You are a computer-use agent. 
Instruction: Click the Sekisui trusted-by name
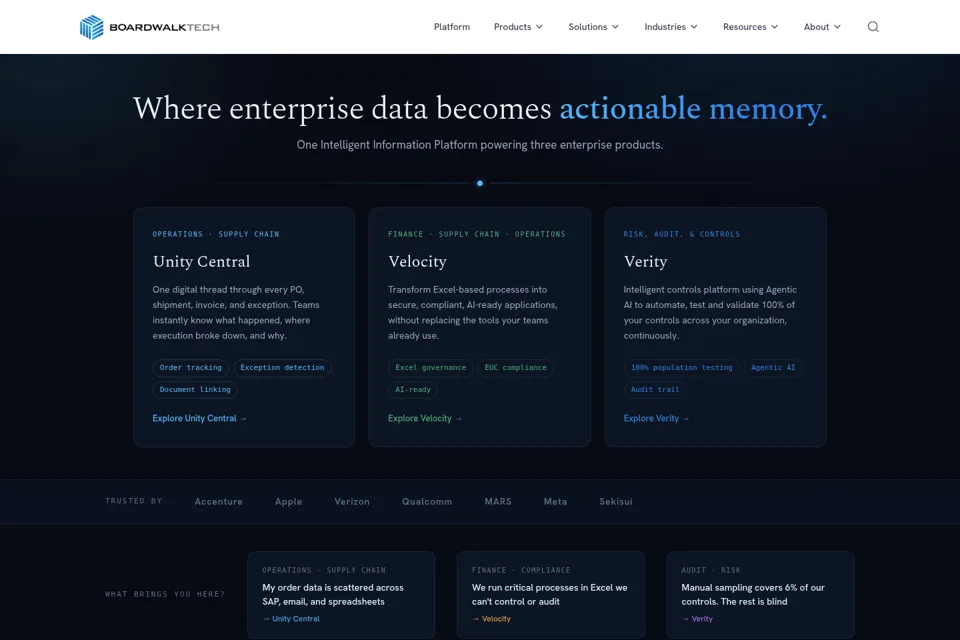pyautogui.click(x=616, y=502)
